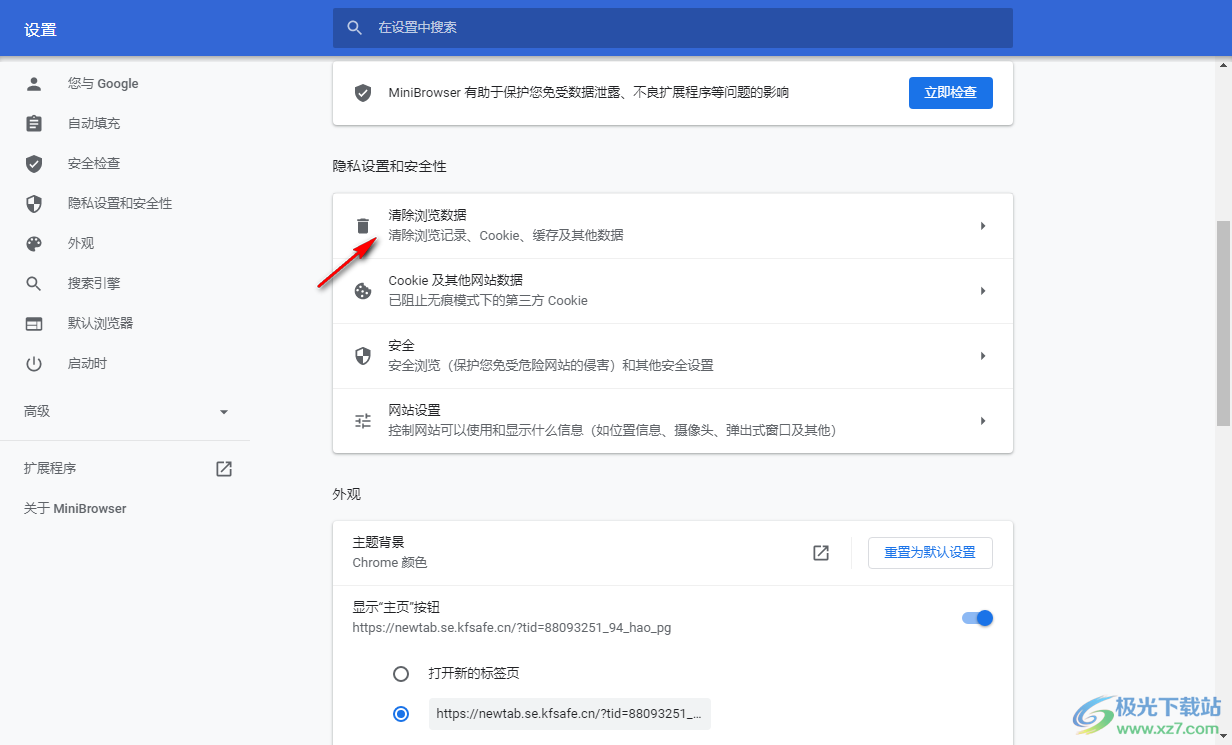Toggle the 显示"主页"按钮 switch off

click(x=976, y=617)
